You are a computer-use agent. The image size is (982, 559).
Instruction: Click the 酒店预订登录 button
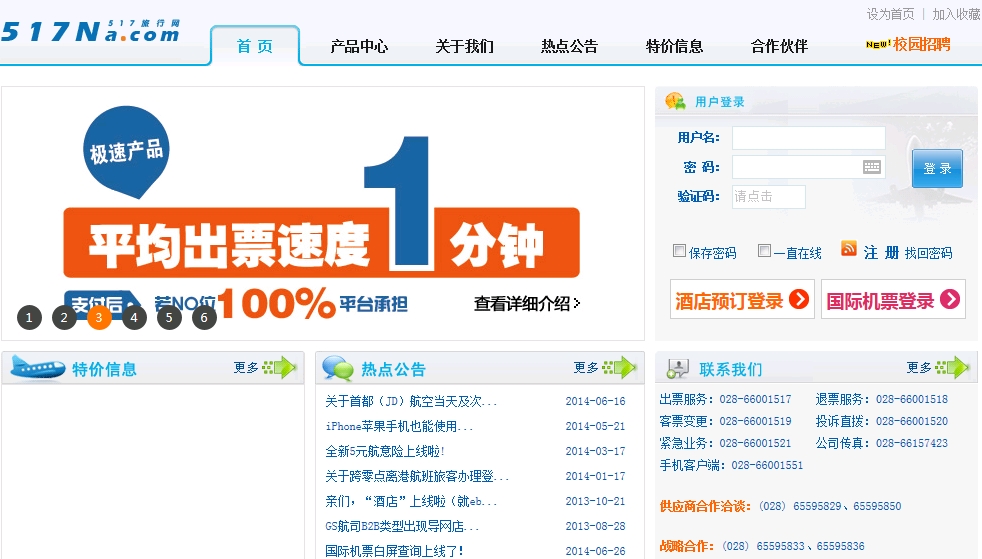(x=742, y=300)
